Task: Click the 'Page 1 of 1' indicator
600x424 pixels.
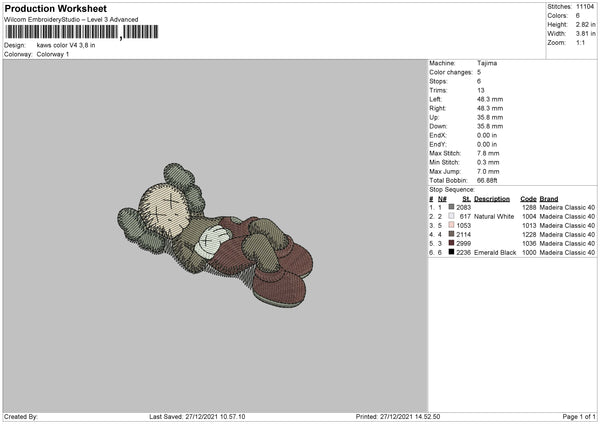Action: [x=579, y=416]
